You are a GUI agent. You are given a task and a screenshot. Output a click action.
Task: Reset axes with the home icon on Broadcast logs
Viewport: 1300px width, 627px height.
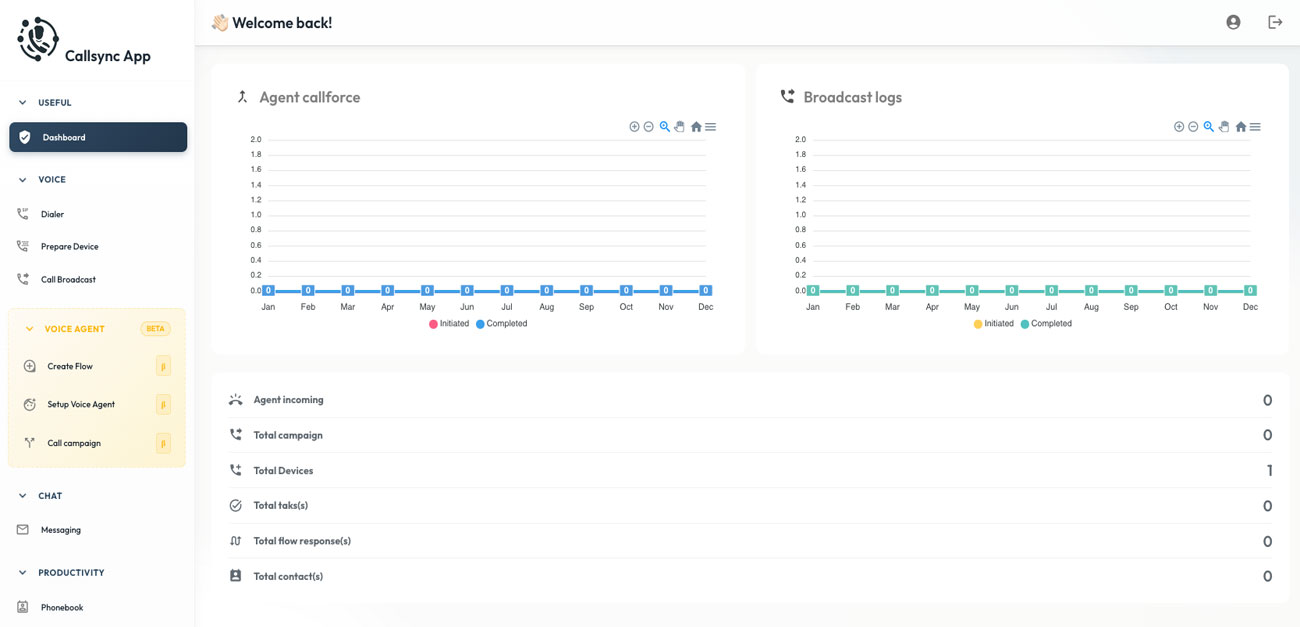[1240, 126]
